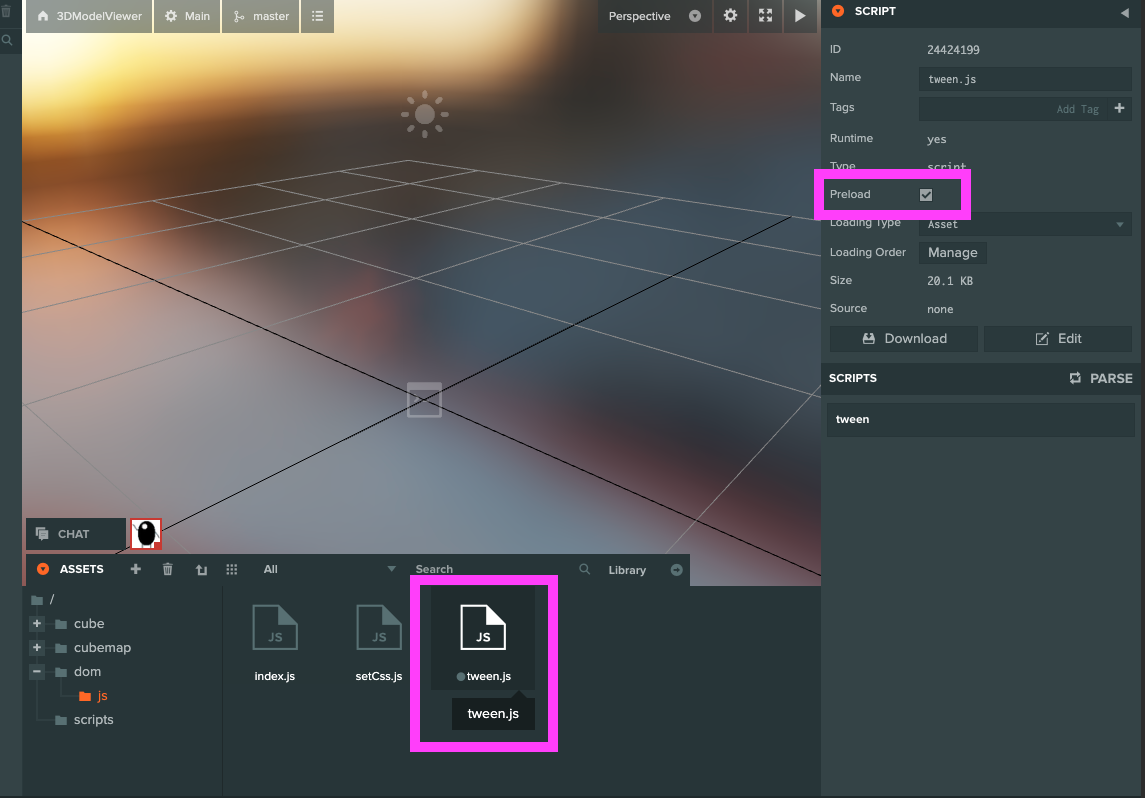Select the tween.js asset file

coord(483,639)
